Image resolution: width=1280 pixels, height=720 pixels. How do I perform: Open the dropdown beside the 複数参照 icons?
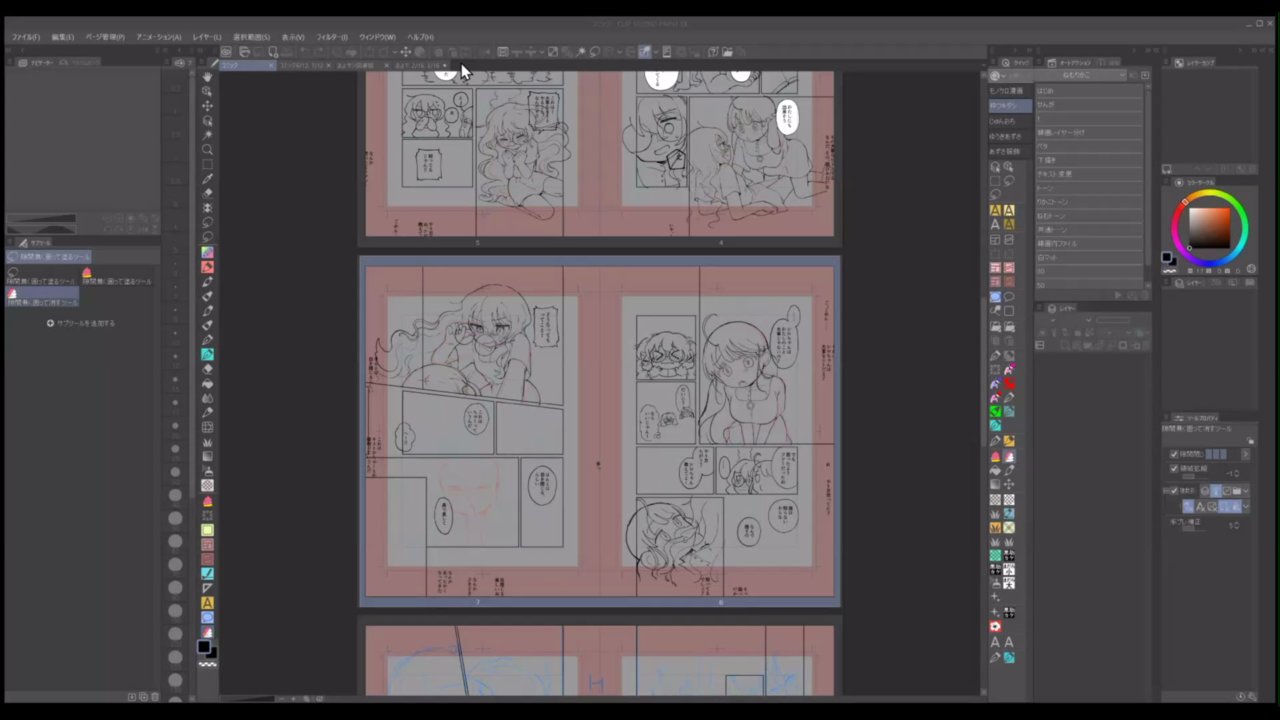coord(1246,491)
